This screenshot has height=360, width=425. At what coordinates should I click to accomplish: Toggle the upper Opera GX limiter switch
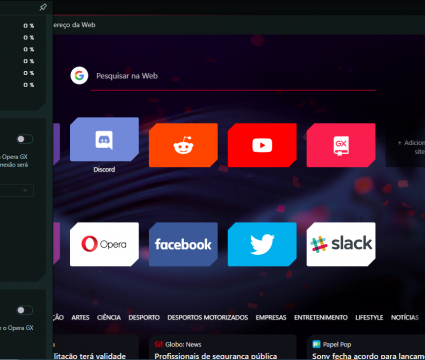pyautogui.click(x=25, y=139)
